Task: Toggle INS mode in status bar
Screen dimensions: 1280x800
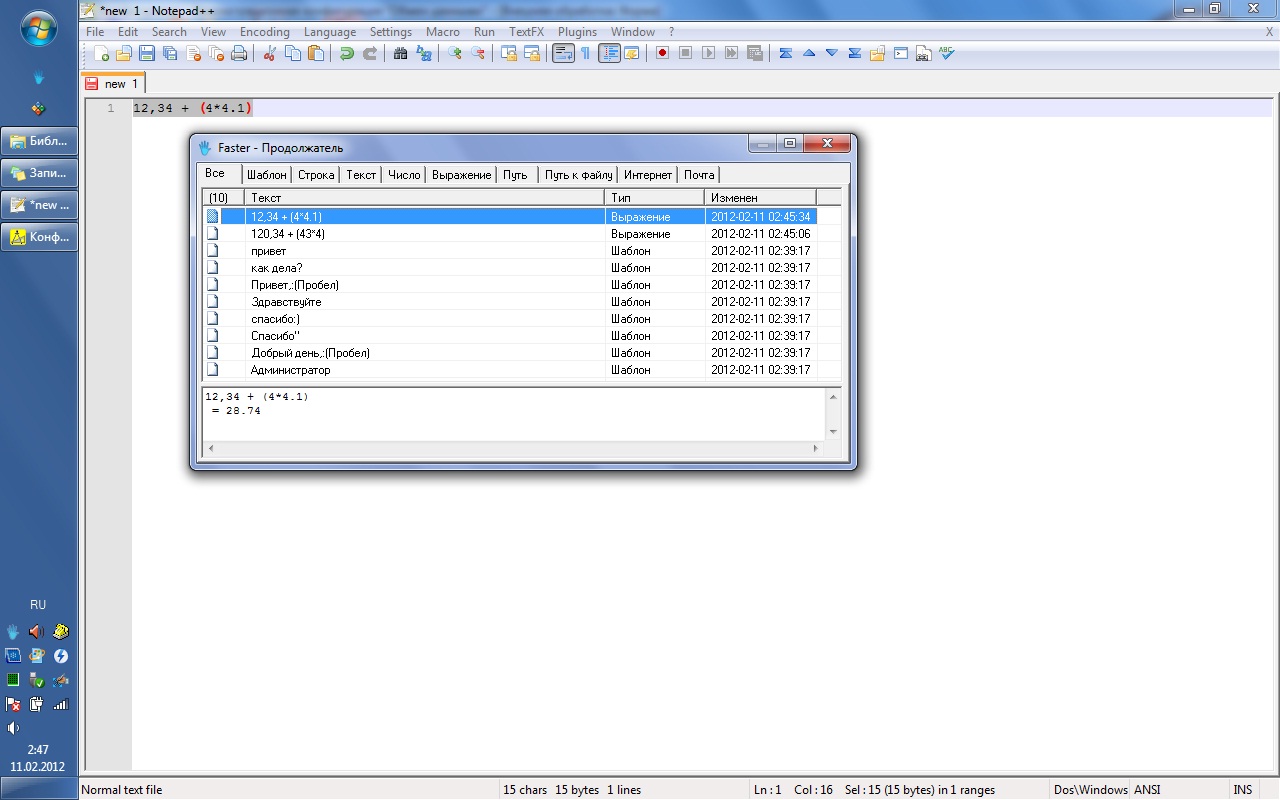Action: [1242, 790]
